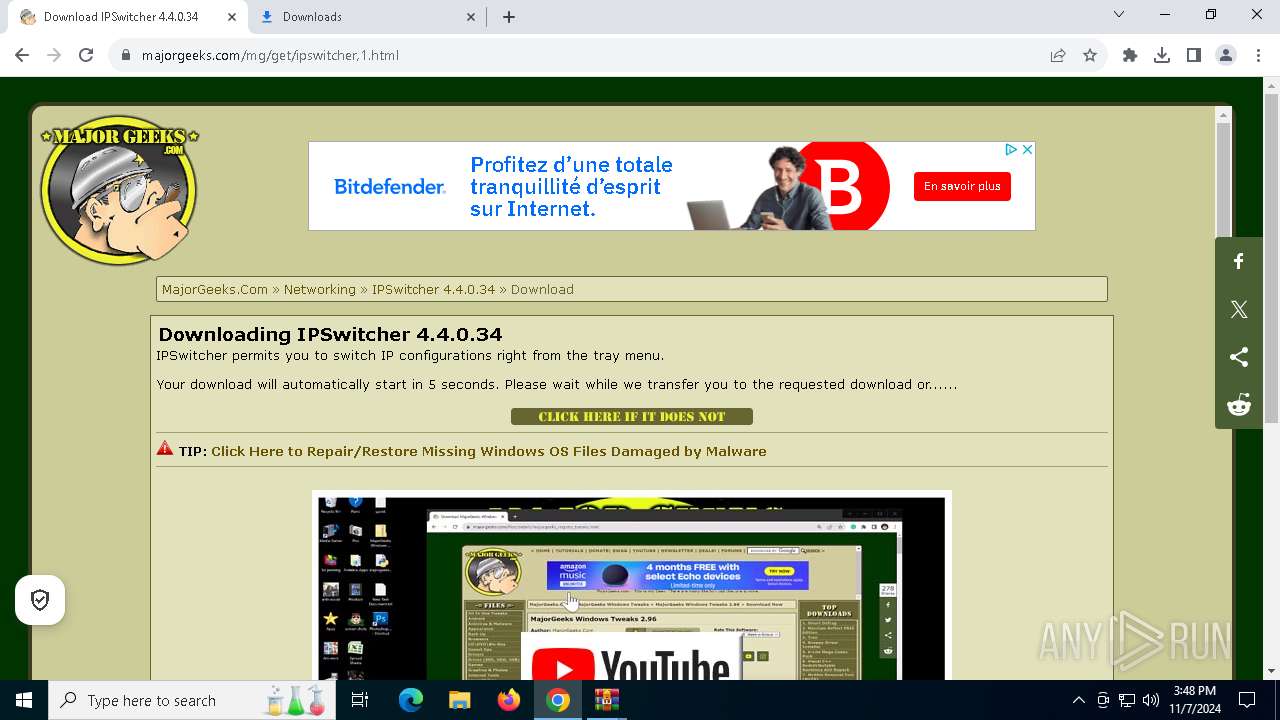Launch Firefox from taskbar
This screenshot has width=1280, height=720.
(509, 700)
